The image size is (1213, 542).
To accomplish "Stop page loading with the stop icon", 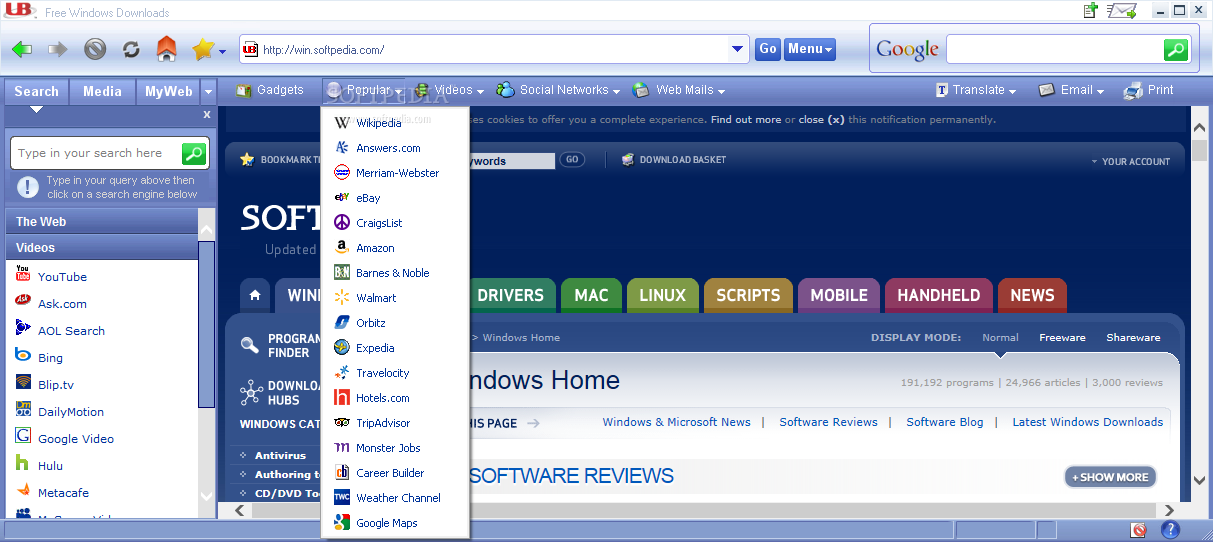I will click(95, 49).
